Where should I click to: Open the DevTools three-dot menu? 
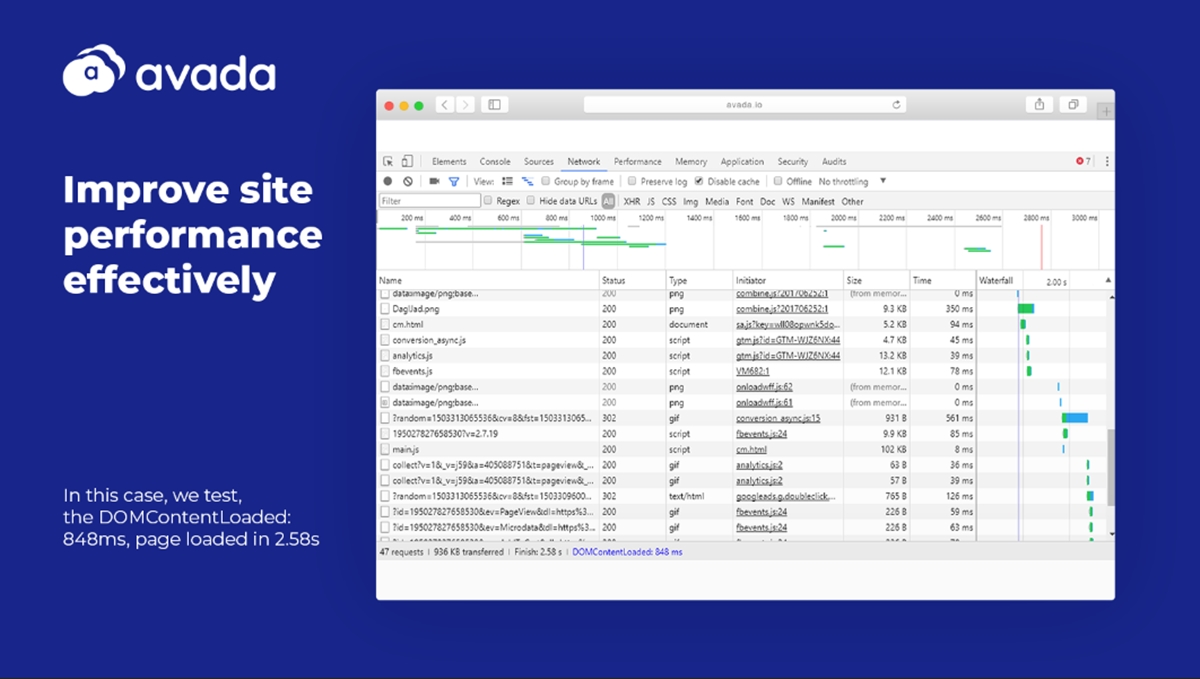point(1107,161)
